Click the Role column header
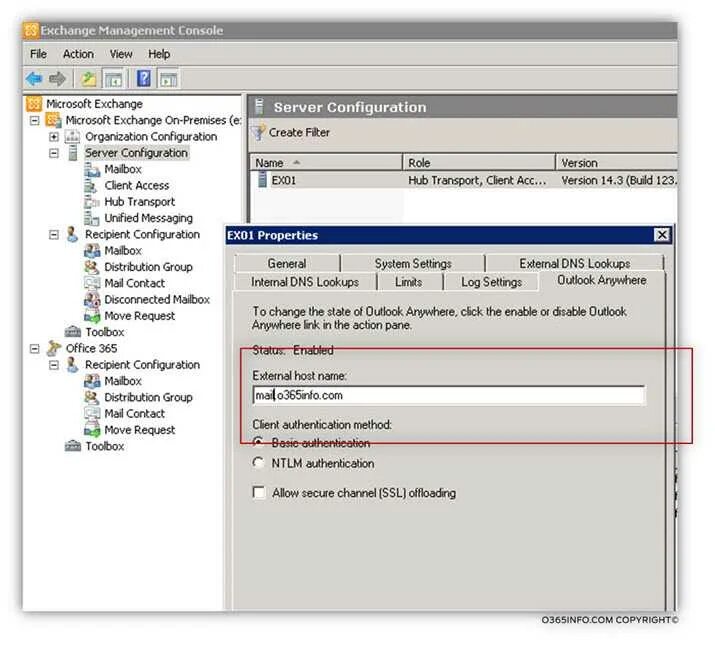Viewport: 715px width, 651px height. tap(479, 163)
